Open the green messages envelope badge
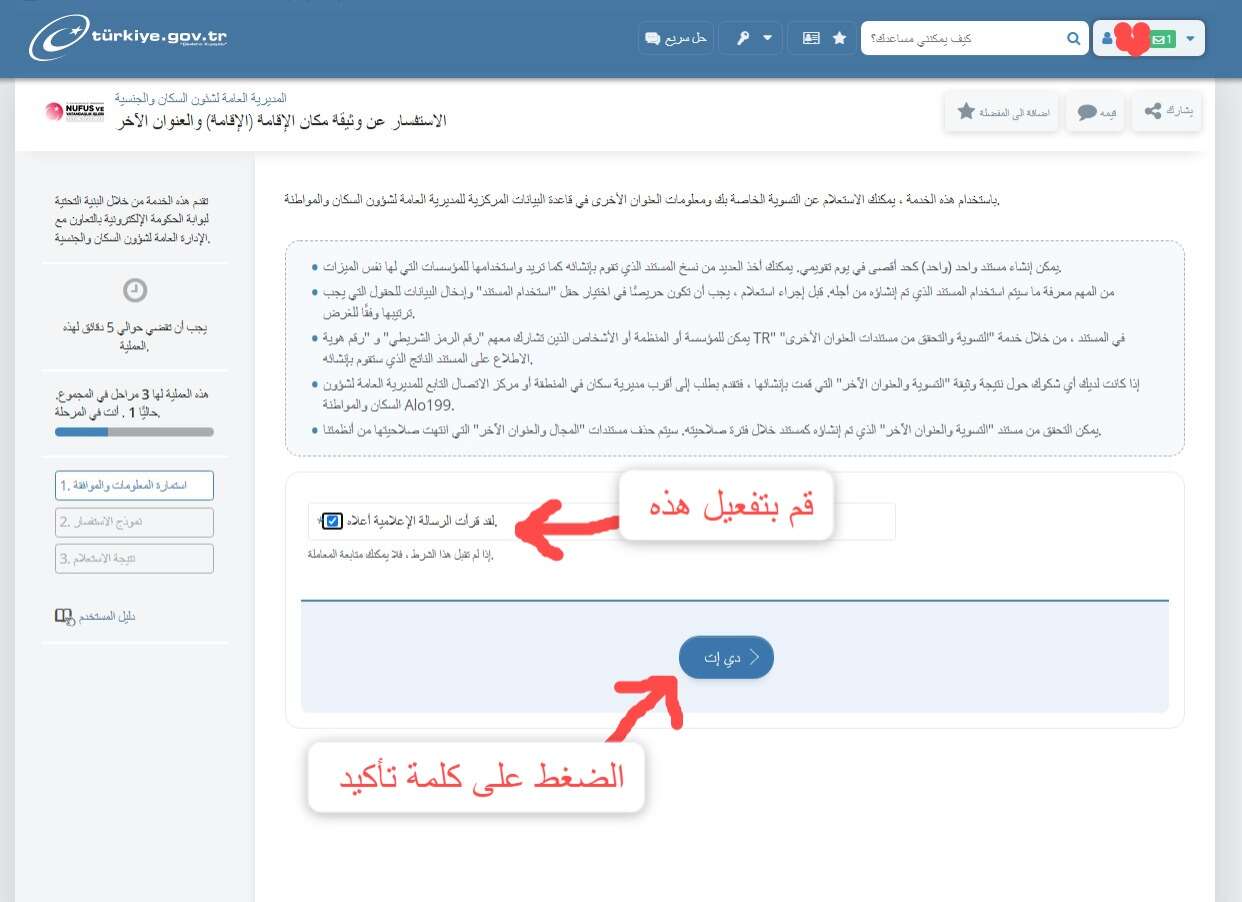The height and width of the screenshot is (902, 1242). click(x=1161, y=39)
